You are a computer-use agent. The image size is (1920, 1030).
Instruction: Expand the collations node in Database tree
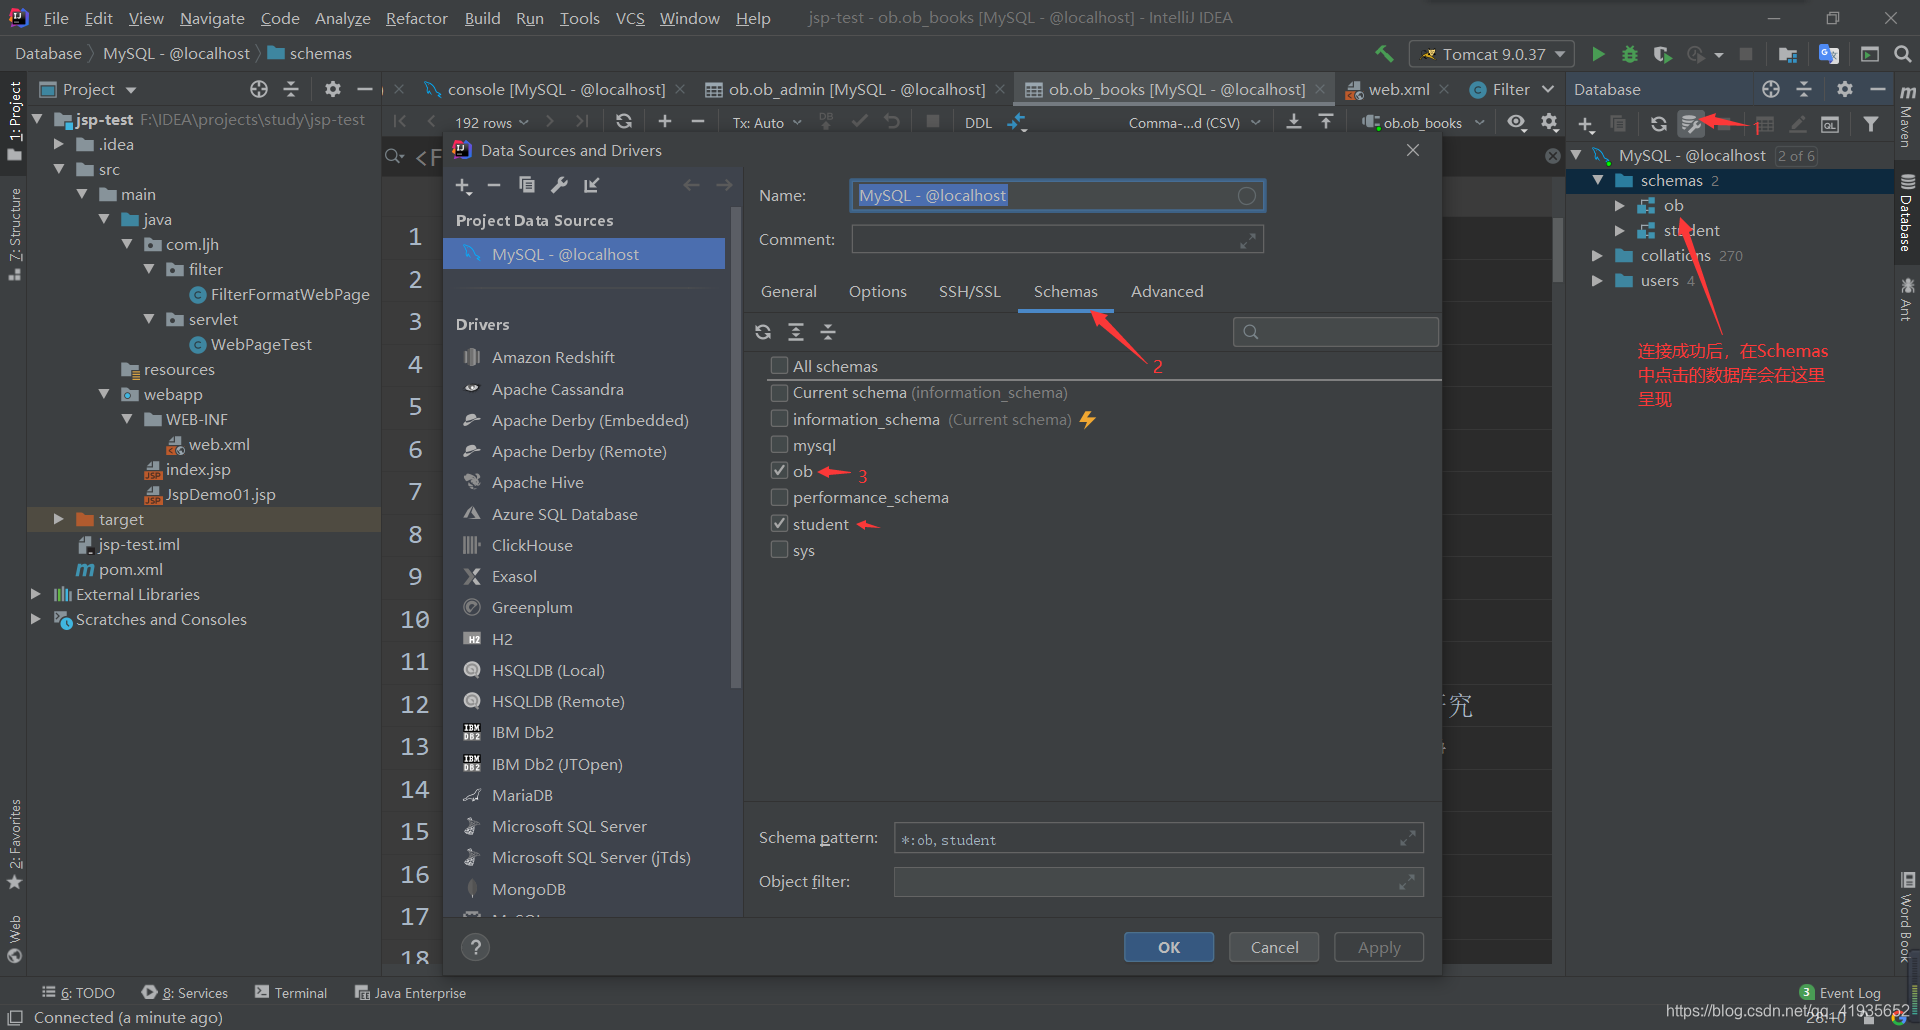coord(1597,256)
